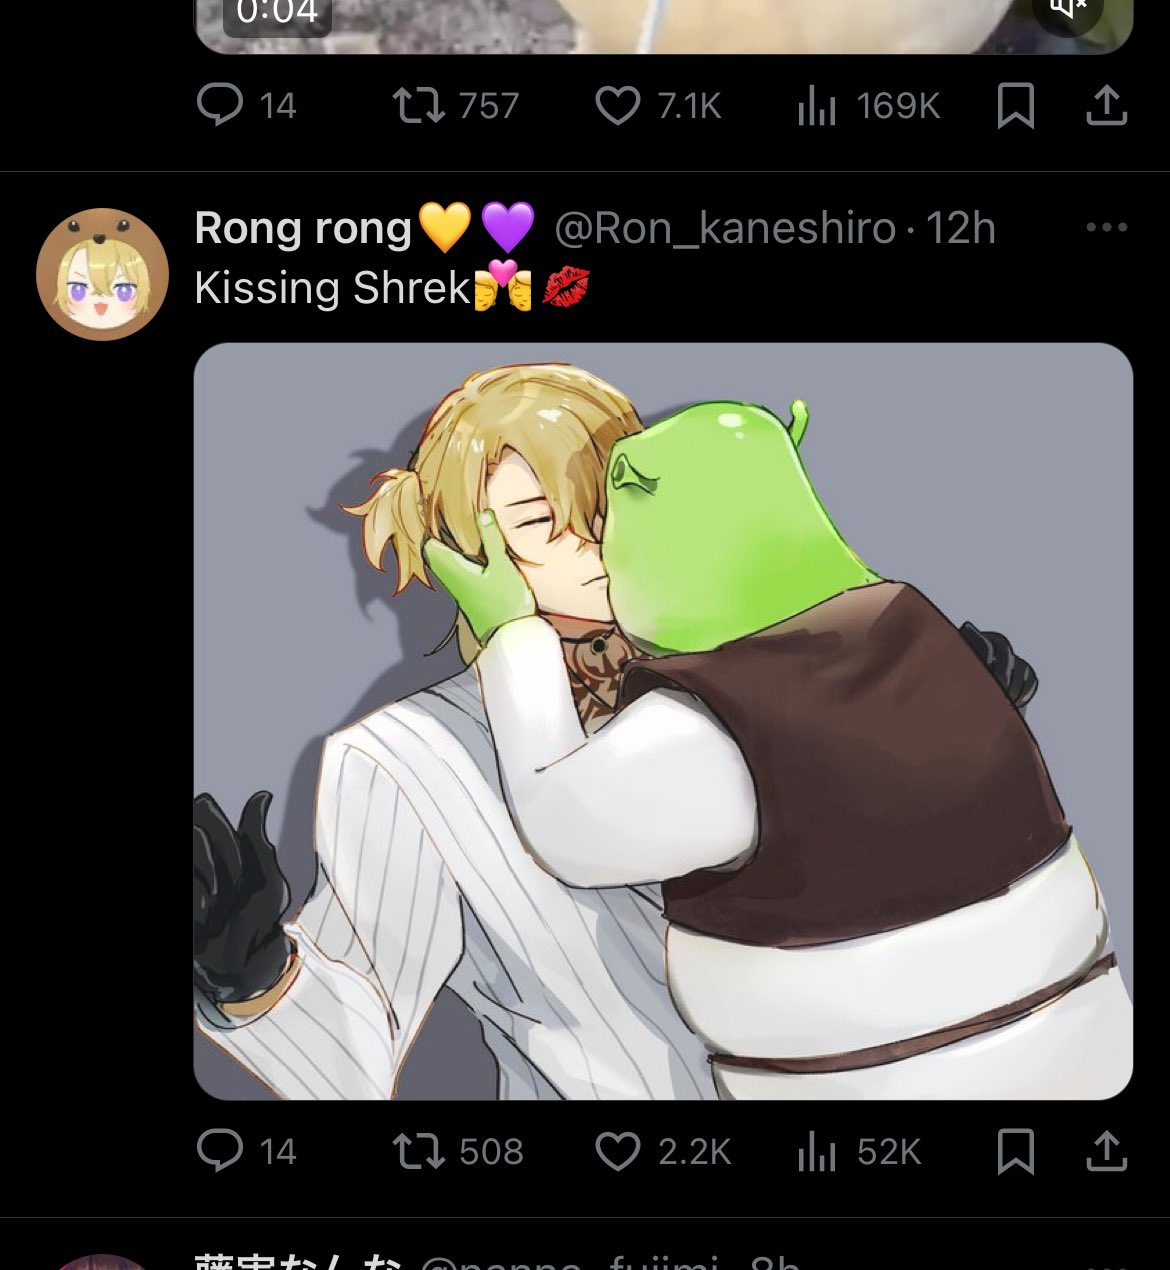Share the Kissing Shrek tweet
The width and height of the screenshot is (1170, 1270).
point(1107,1150)
